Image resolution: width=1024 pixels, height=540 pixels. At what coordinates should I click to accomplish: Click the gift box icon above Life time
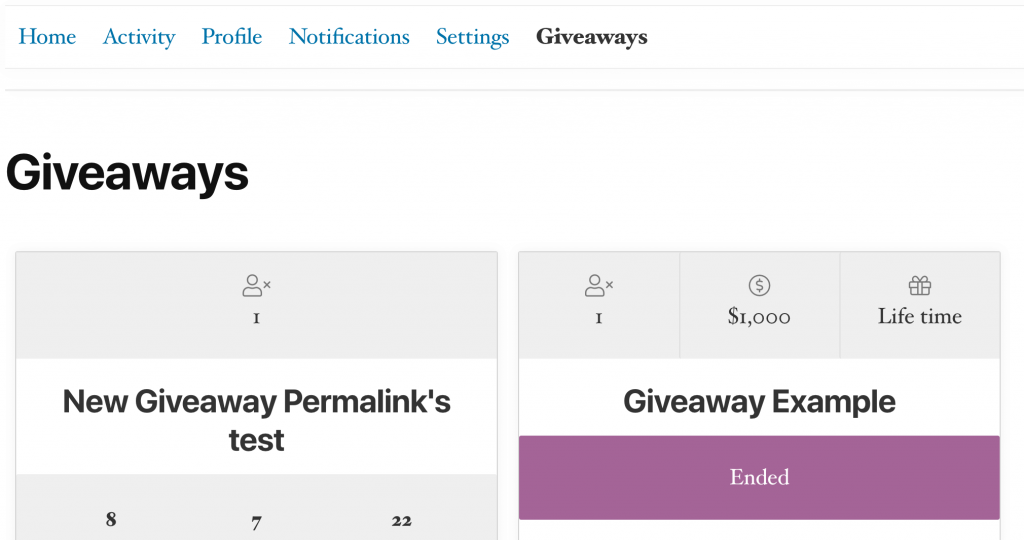[x=920, y=285]
